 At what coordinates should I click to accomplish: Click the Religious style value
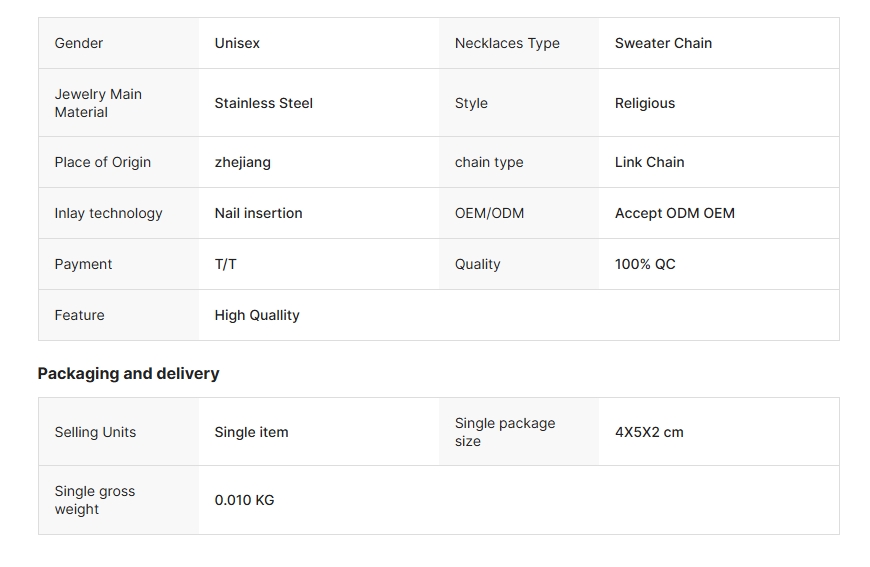(x=645, y=103)
